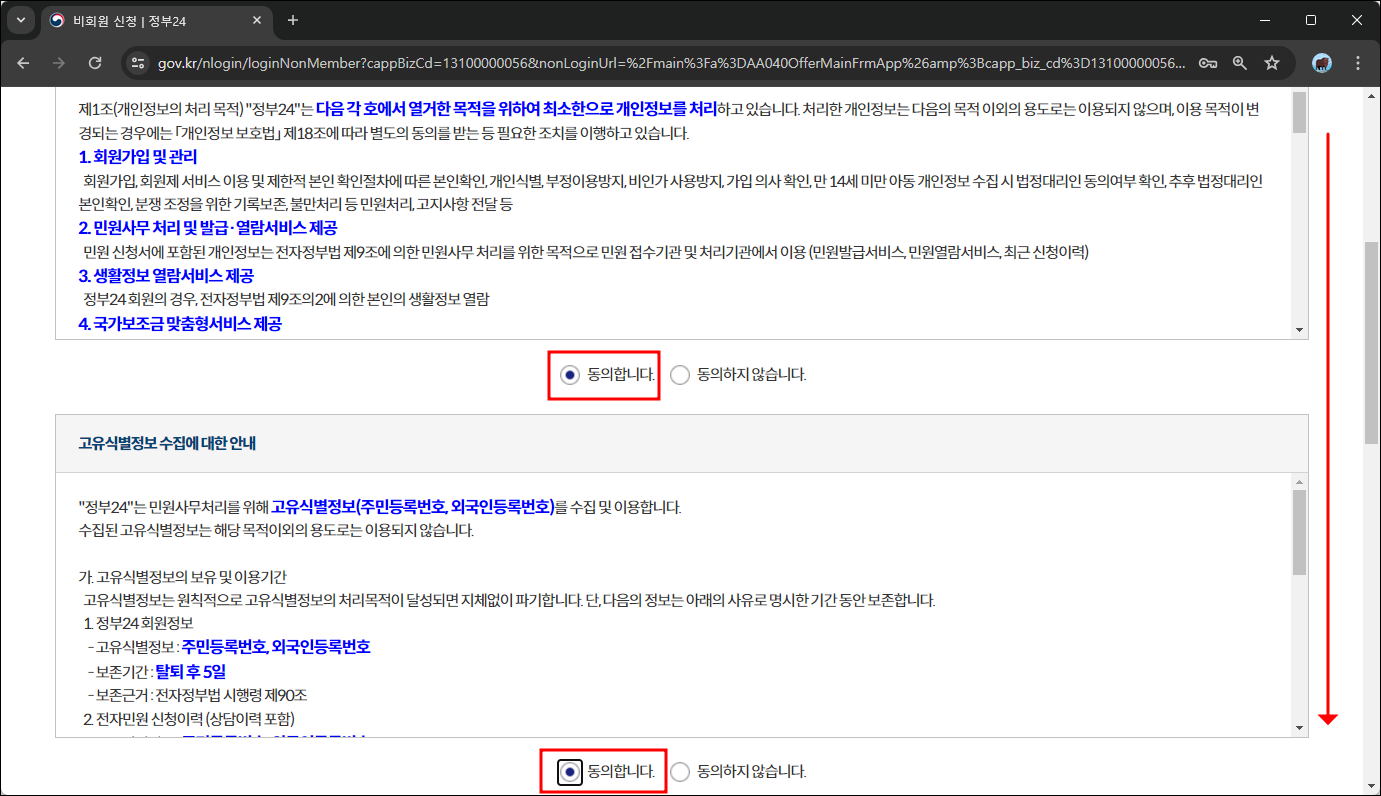
Task: Click 고유식별정보 box scroll up arrow
Action: tap(1299, 482)
